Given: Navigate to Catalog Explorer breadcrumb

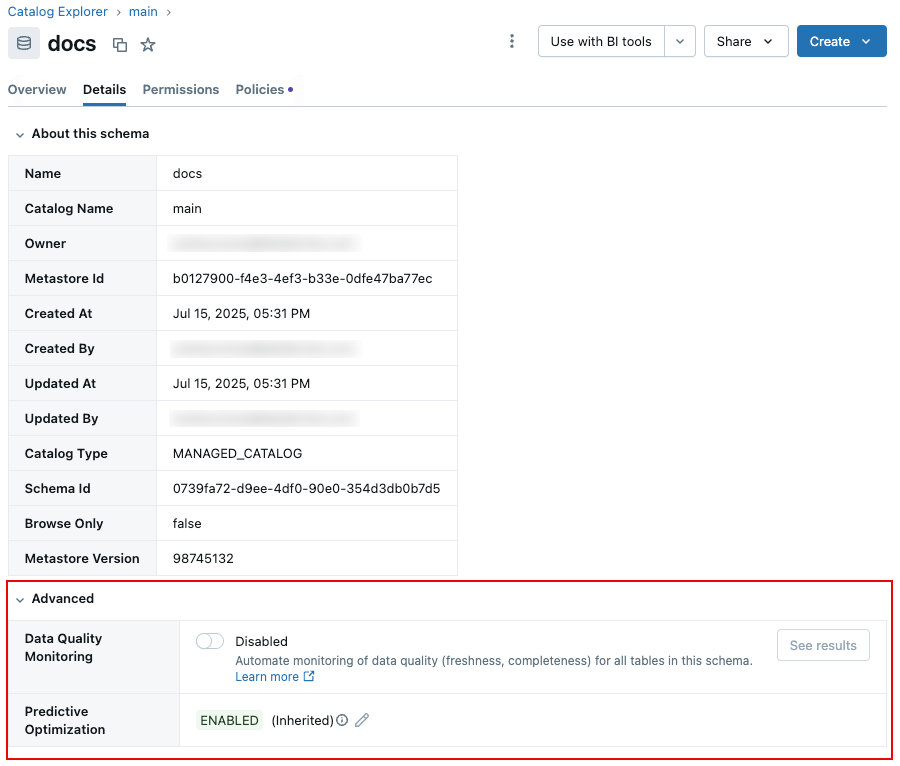Looking at the screenshot, I should tap(57, 11).
